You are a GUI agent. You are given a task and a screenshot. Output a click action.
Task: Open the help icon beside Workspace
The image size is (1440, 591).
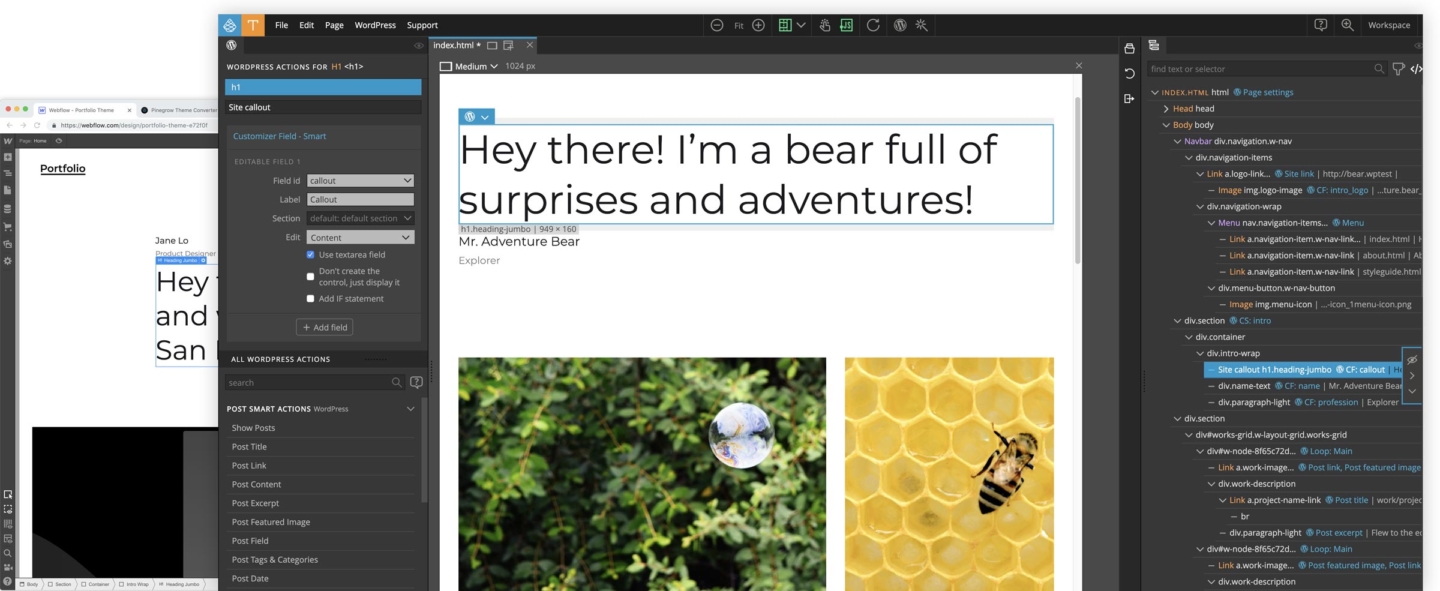1321,25
